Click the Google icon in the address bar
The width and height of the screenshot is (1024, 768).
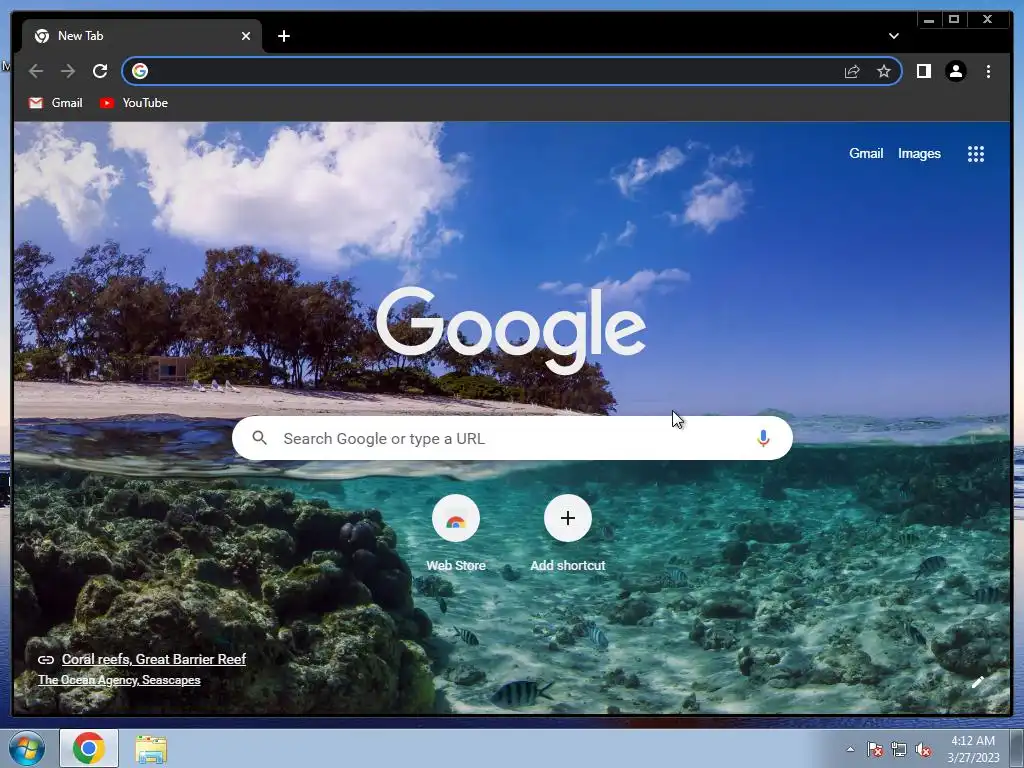(140, 71)
